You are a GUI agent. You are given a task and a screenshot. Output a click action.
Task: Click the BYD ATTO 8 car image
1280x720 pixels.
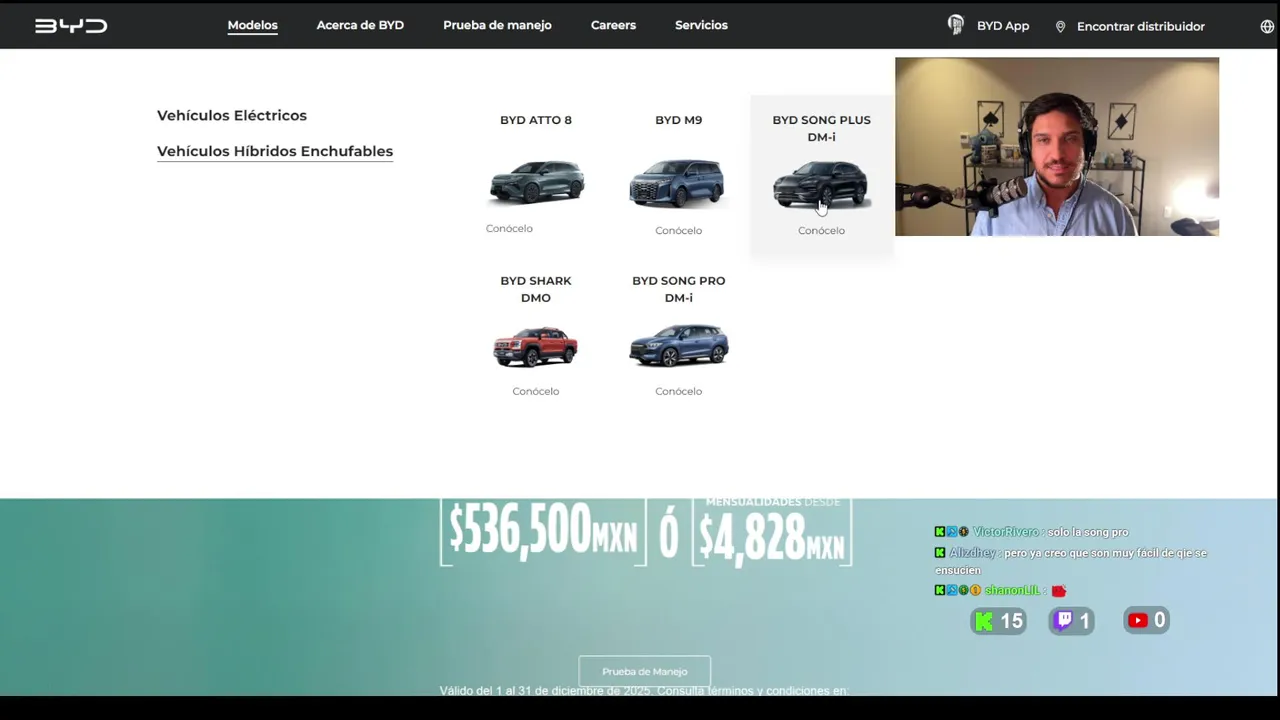coord(536,181)
